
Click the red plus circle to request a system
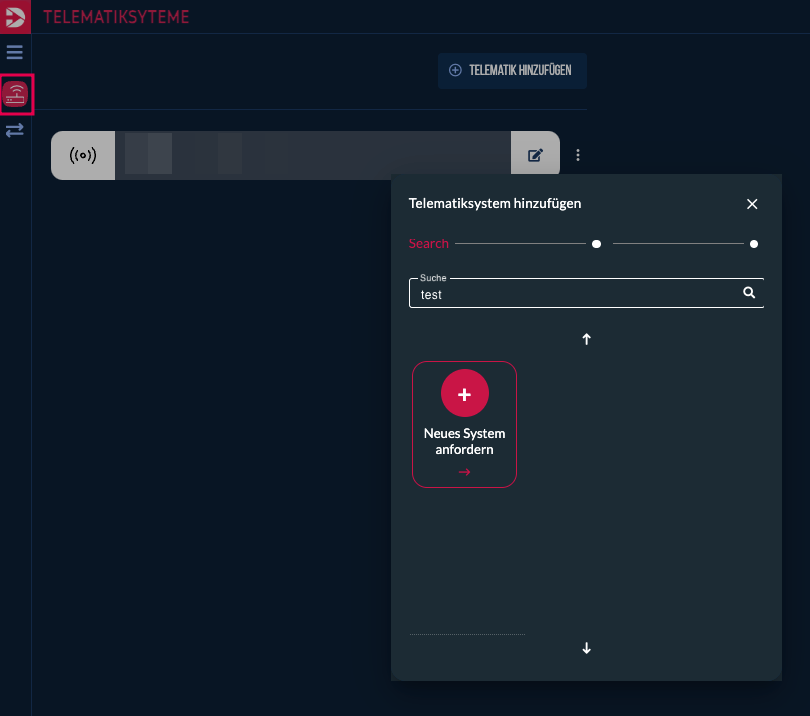[x=464, y=395]
